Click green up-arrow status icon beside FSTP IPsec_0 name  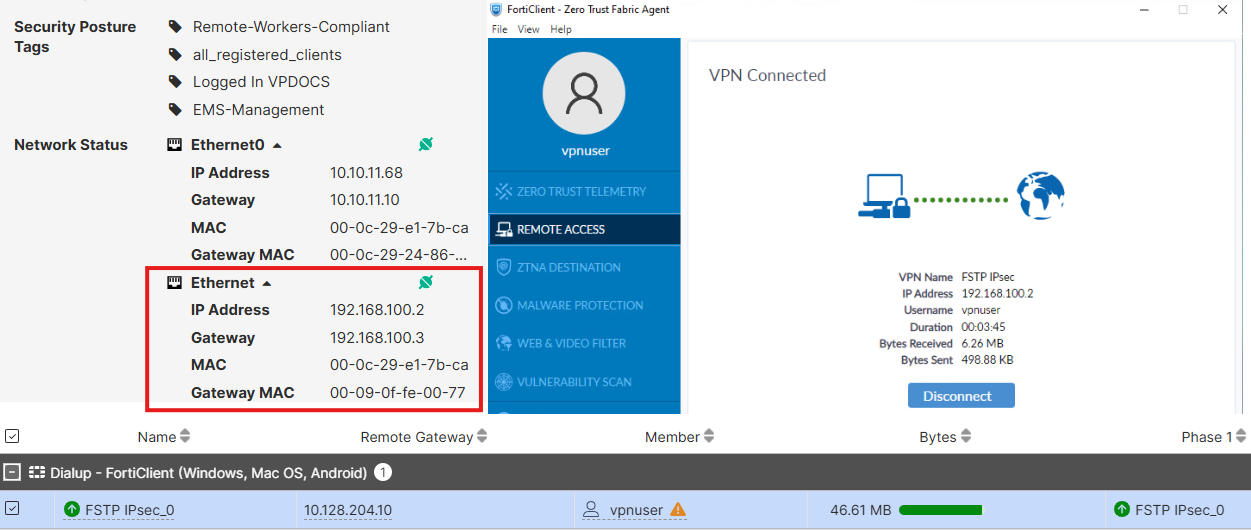pos(72,510)
